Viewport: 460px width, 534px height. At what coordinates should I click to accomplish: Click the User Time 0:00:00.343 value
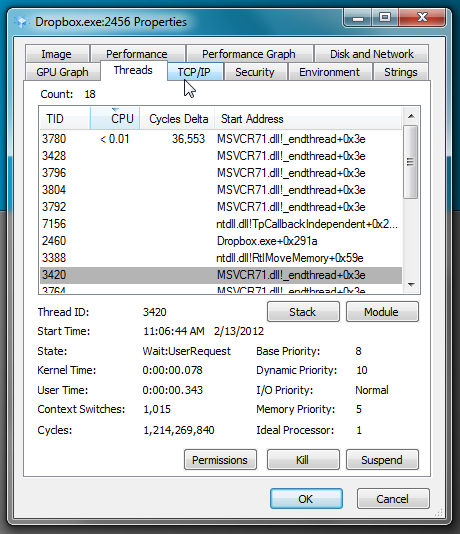(173, 390)
